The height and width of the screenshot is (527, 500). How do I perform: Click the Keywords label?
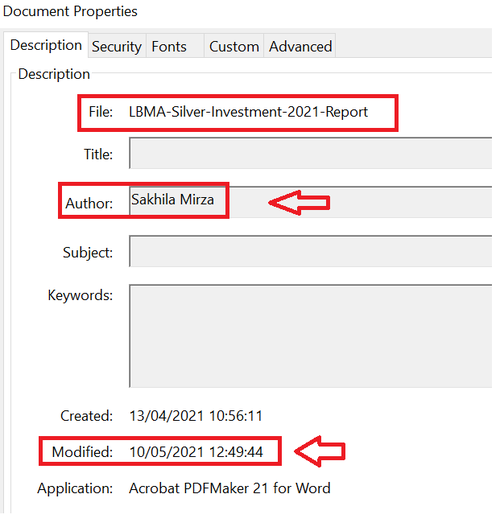[x=80, y=295]
